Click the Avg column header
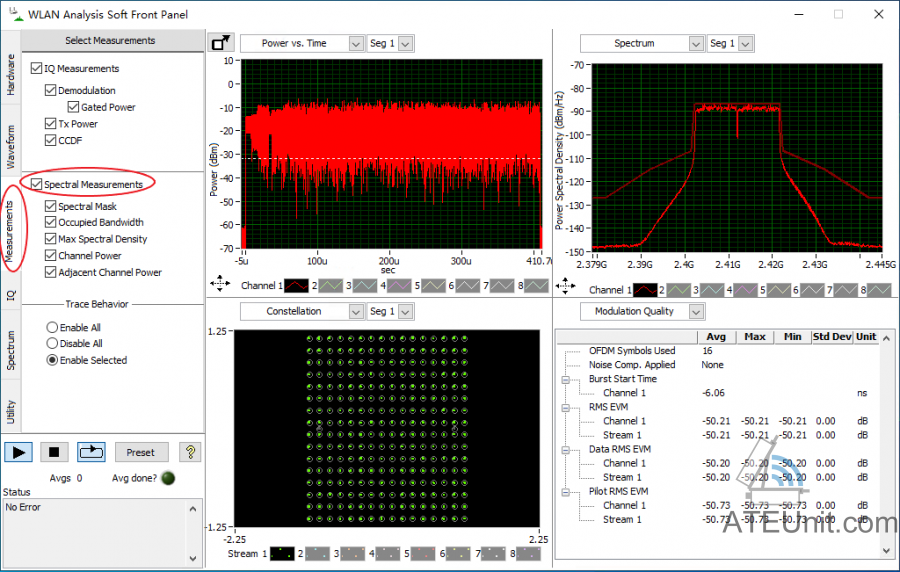 (716, 337)
